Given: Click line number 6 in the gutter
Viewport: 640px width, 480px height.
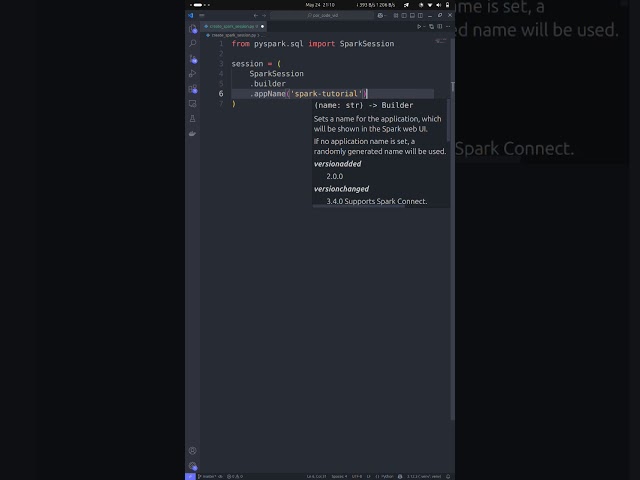Looking at the screenshot, I should coord(221,94).
